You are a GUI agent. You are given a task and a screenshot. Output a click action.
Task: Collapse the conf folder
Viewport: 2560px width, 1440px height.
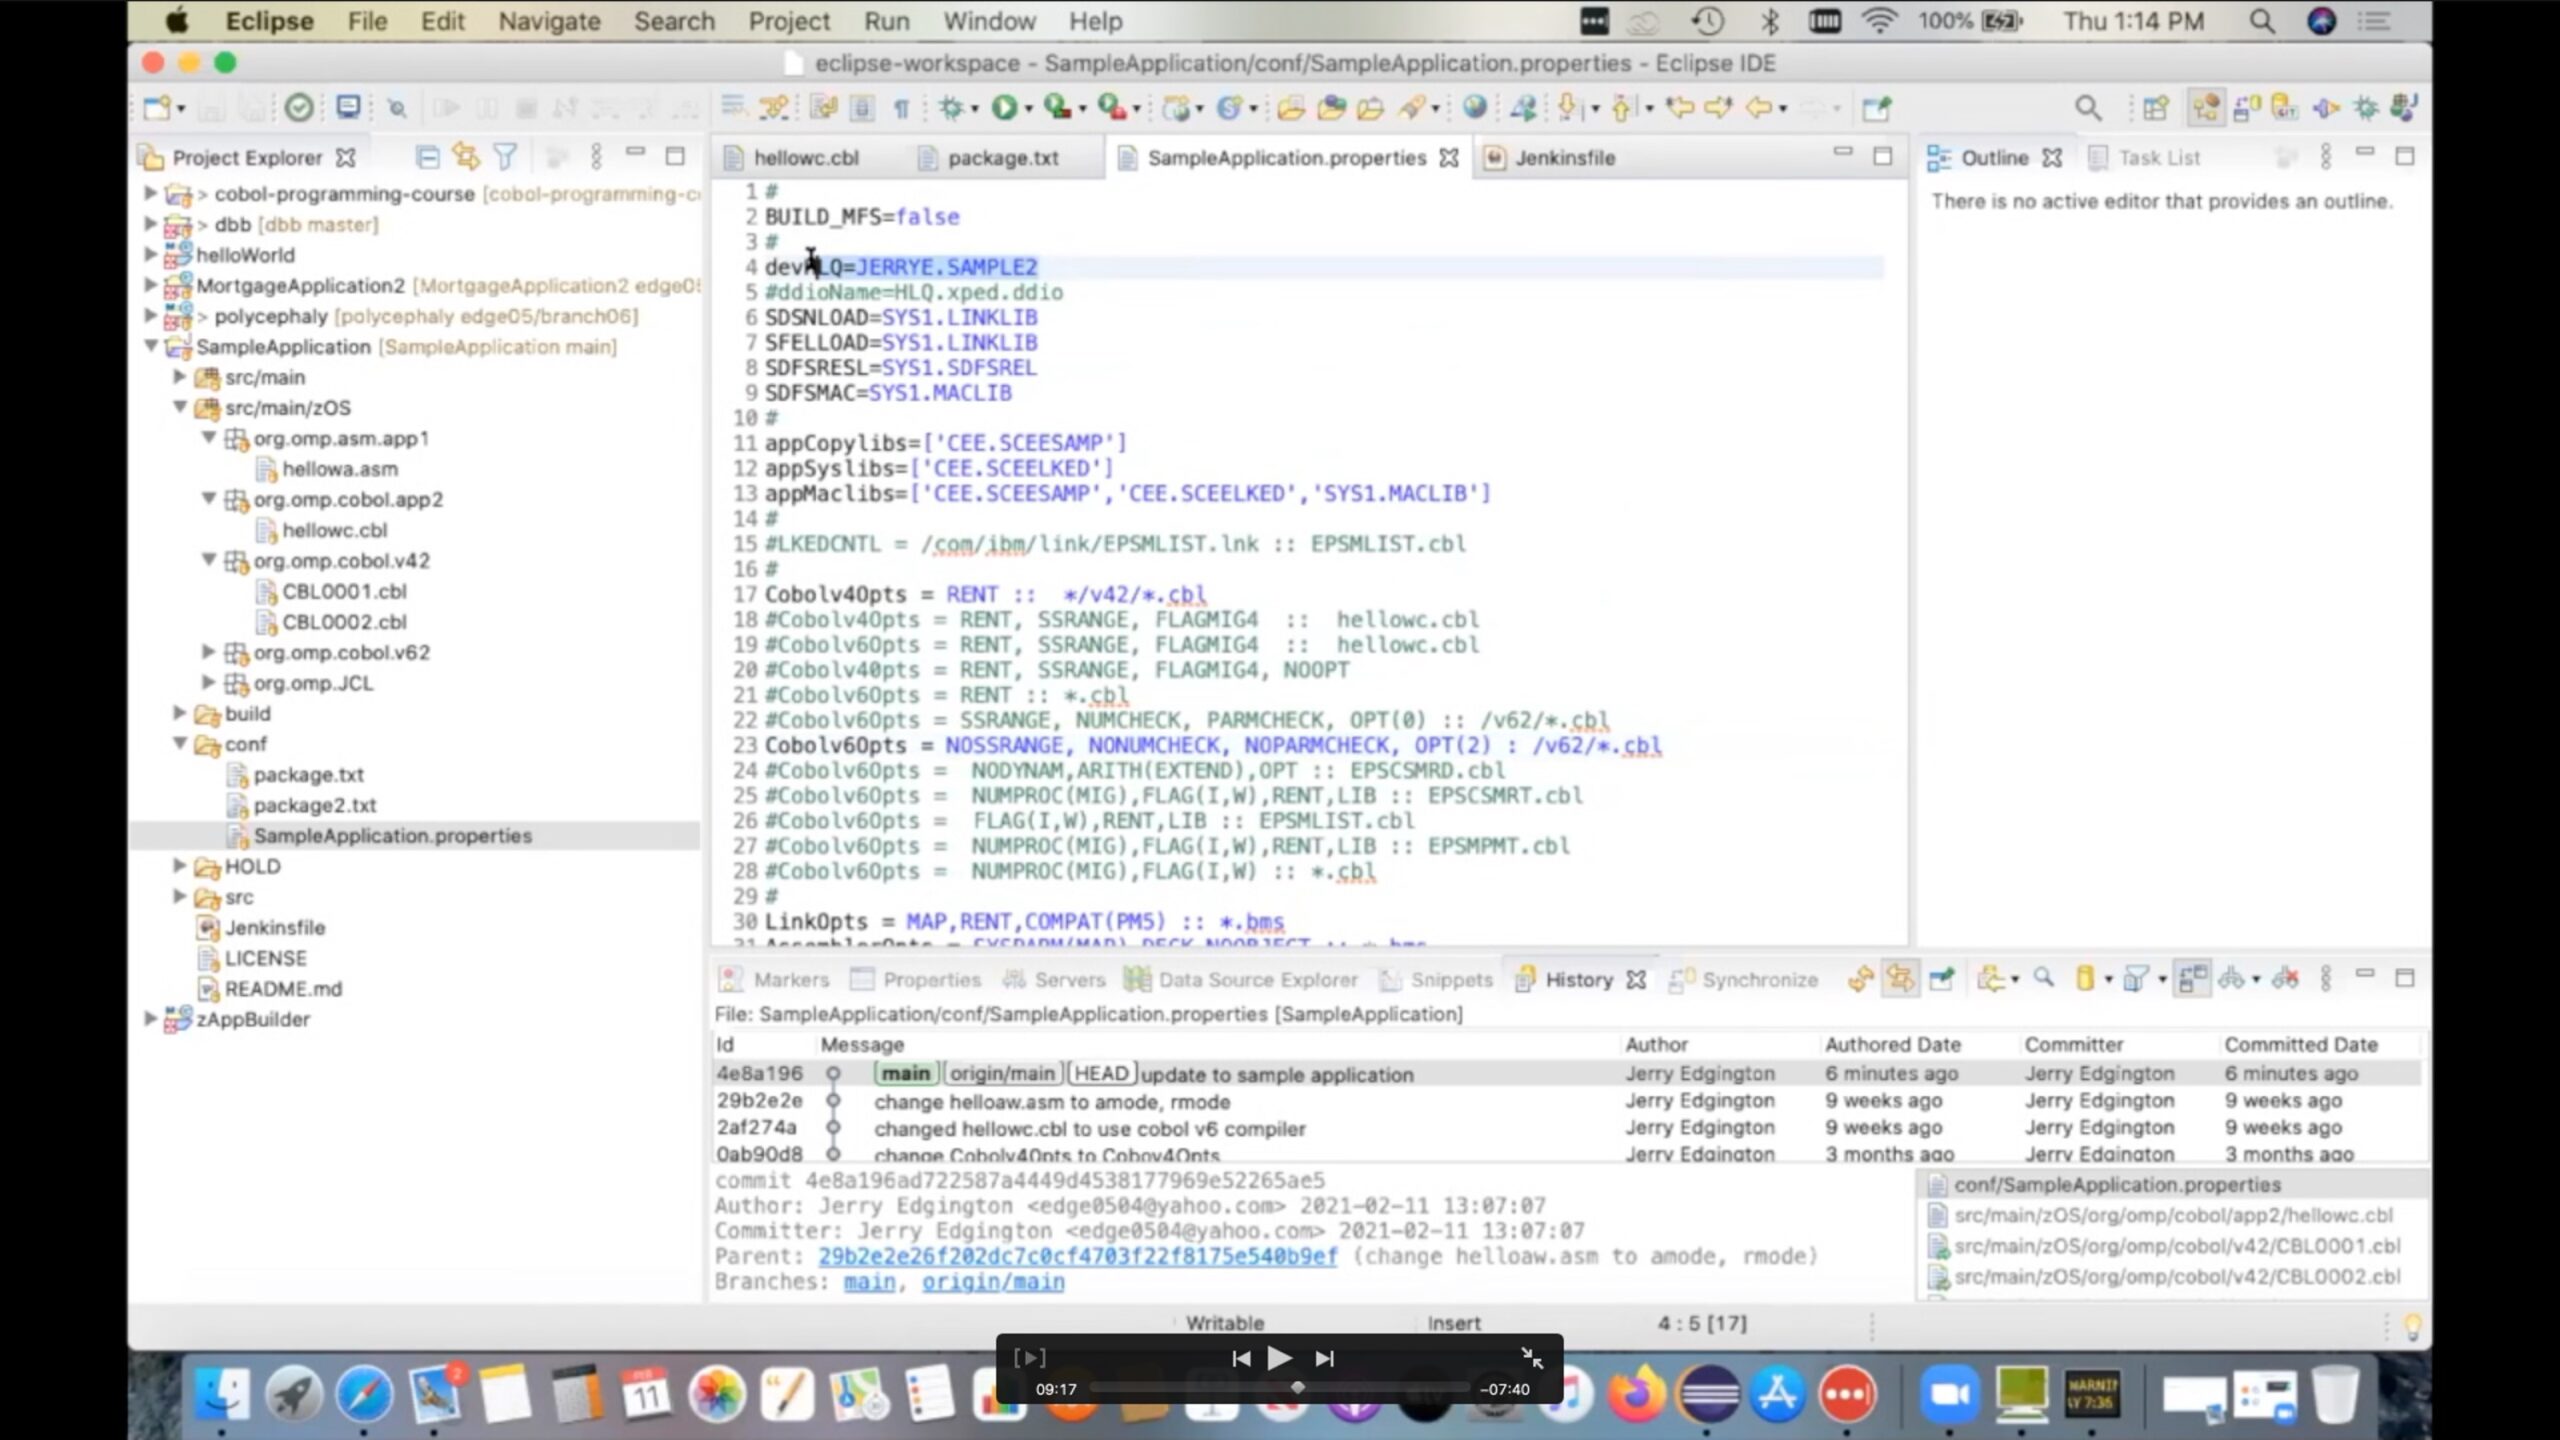[x=180, y=743]
